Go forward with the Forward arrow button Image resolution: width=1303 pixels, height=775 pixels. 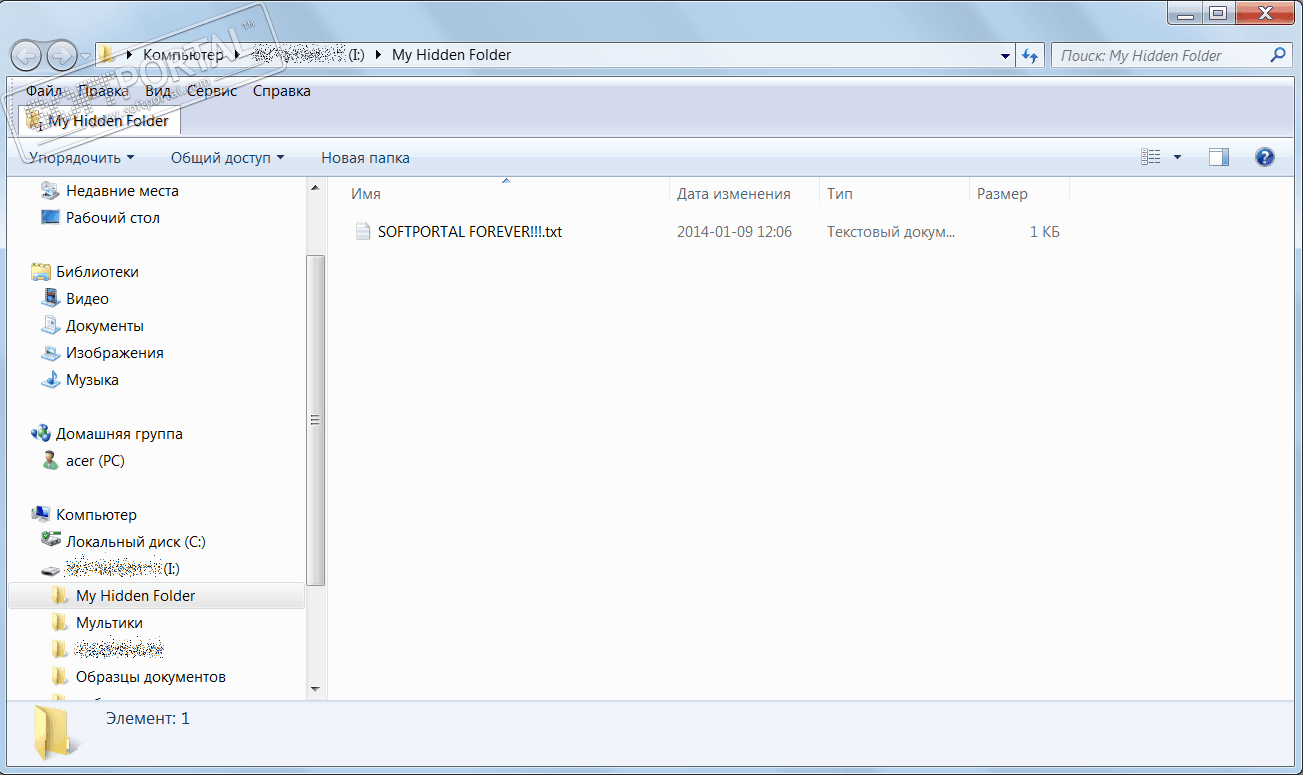[62, 55]
